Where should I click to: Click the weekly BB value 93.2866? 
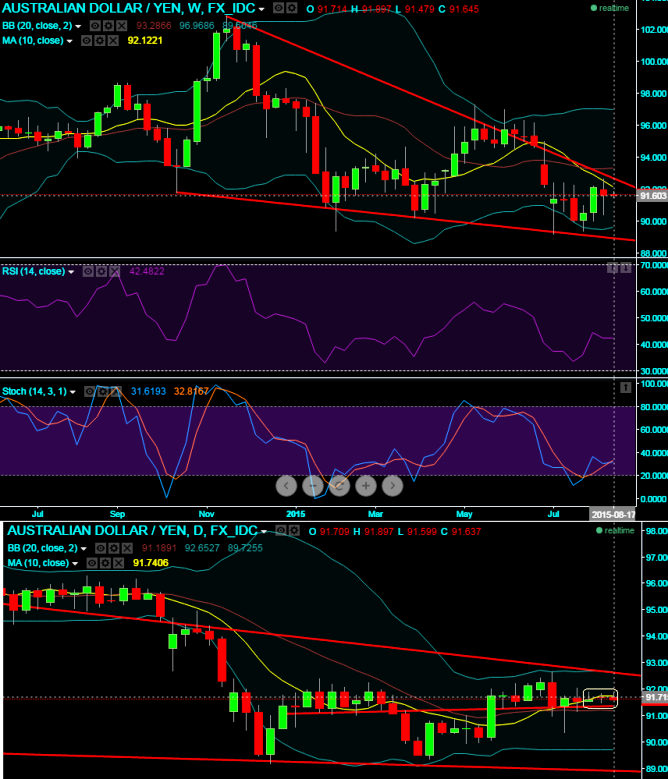[x=153, y=26]
